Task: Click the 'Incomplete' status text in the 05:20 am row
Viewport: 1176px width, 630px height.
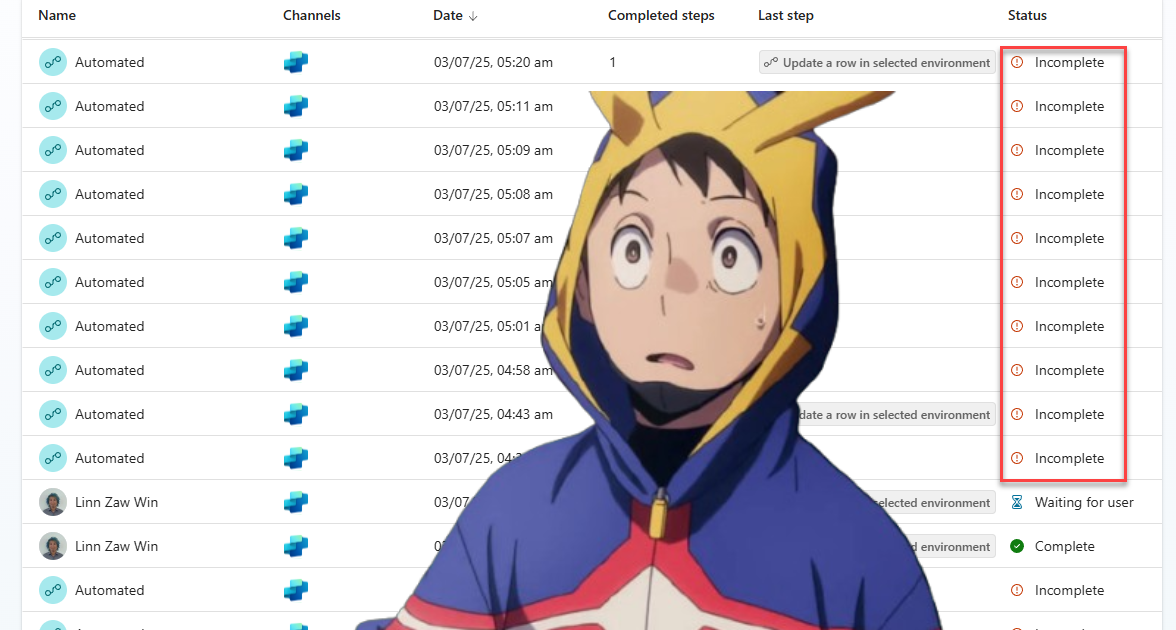Action: coord(1070,62)
